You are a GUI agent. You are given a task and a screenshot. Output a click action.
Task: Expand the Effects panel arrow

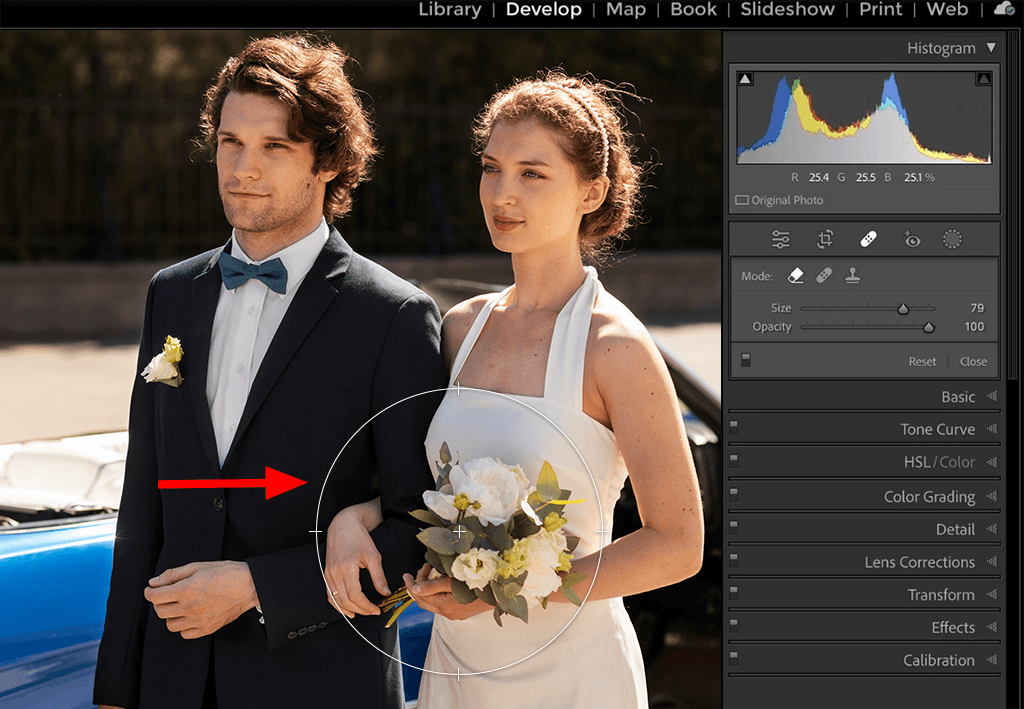point(992,627)
